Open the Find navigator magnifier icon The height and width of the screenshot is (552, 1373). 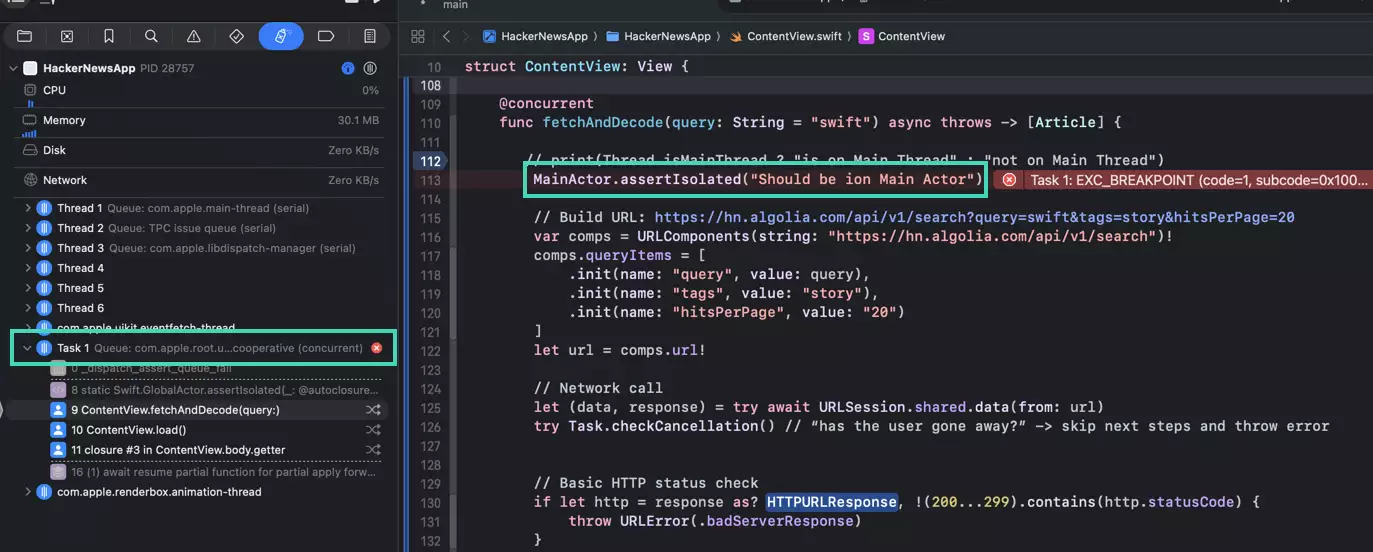tap(151, 36)
